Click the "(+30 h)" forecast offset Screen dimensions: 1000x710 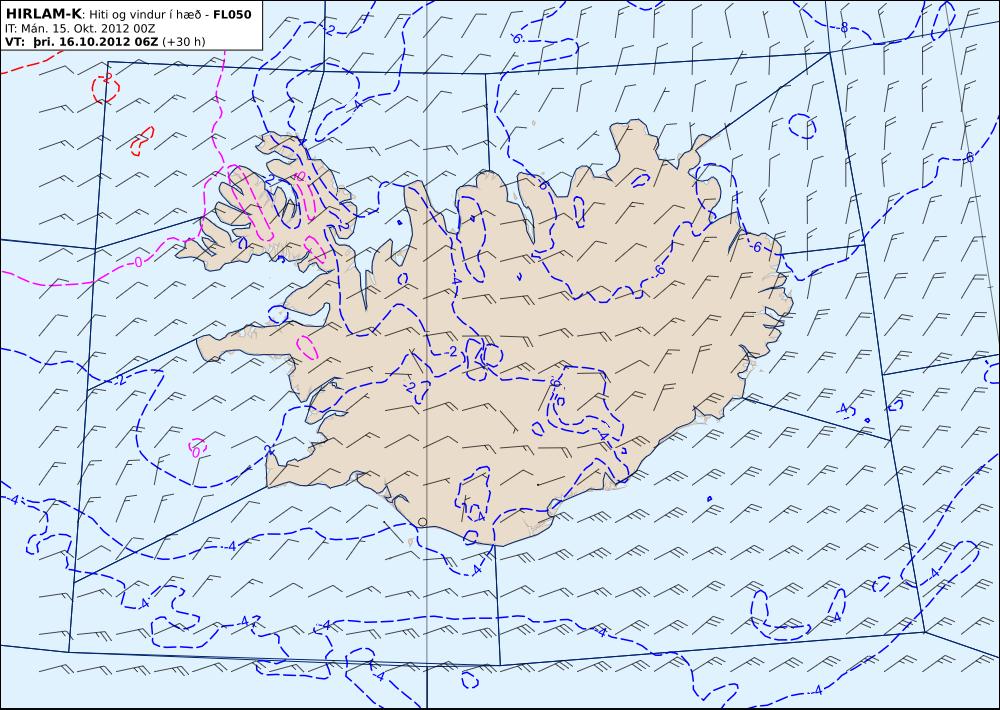184,42
